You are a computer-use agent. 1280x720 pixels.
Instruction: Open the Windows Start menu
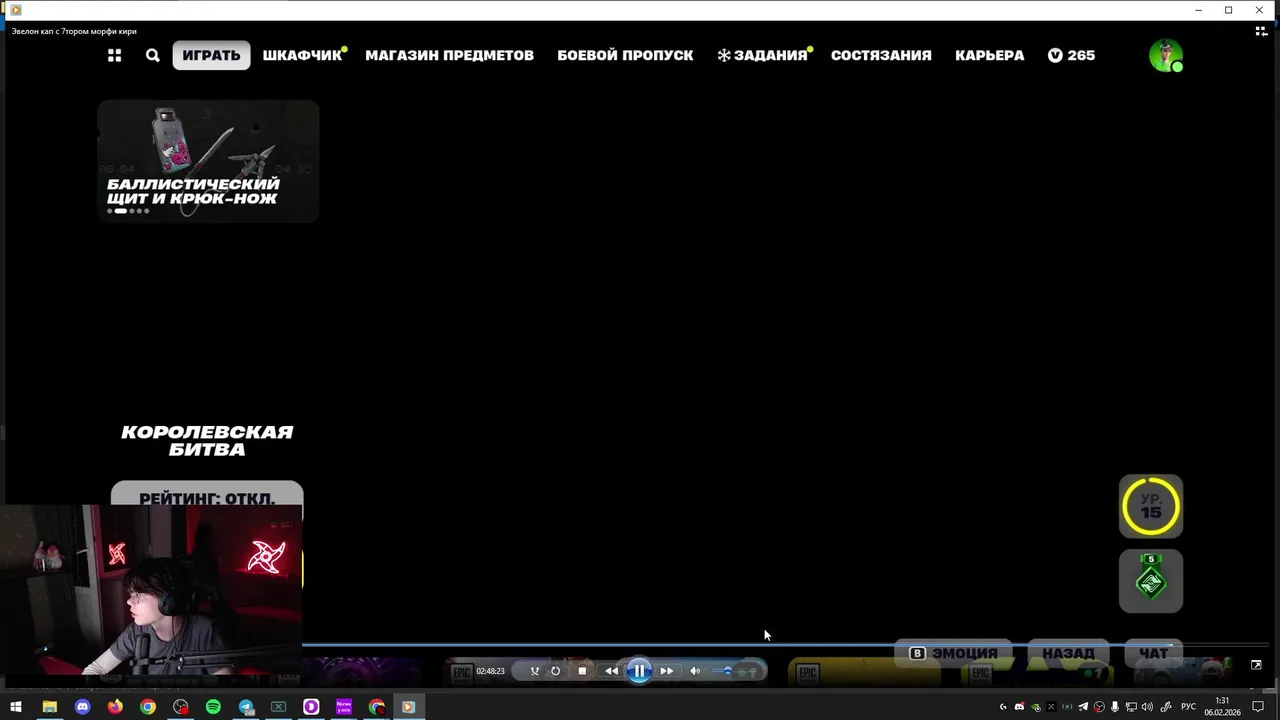click(16, 707)
